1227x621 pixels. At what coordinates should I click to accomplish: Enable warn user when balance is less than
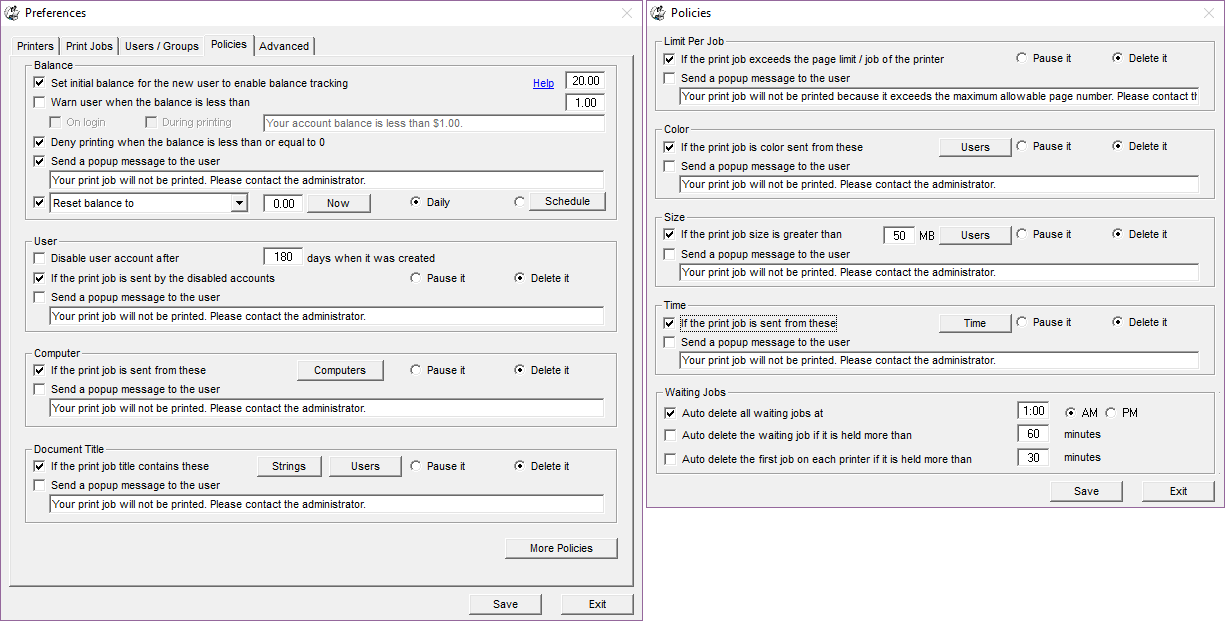pyautogui.click(x=39, y=102)
